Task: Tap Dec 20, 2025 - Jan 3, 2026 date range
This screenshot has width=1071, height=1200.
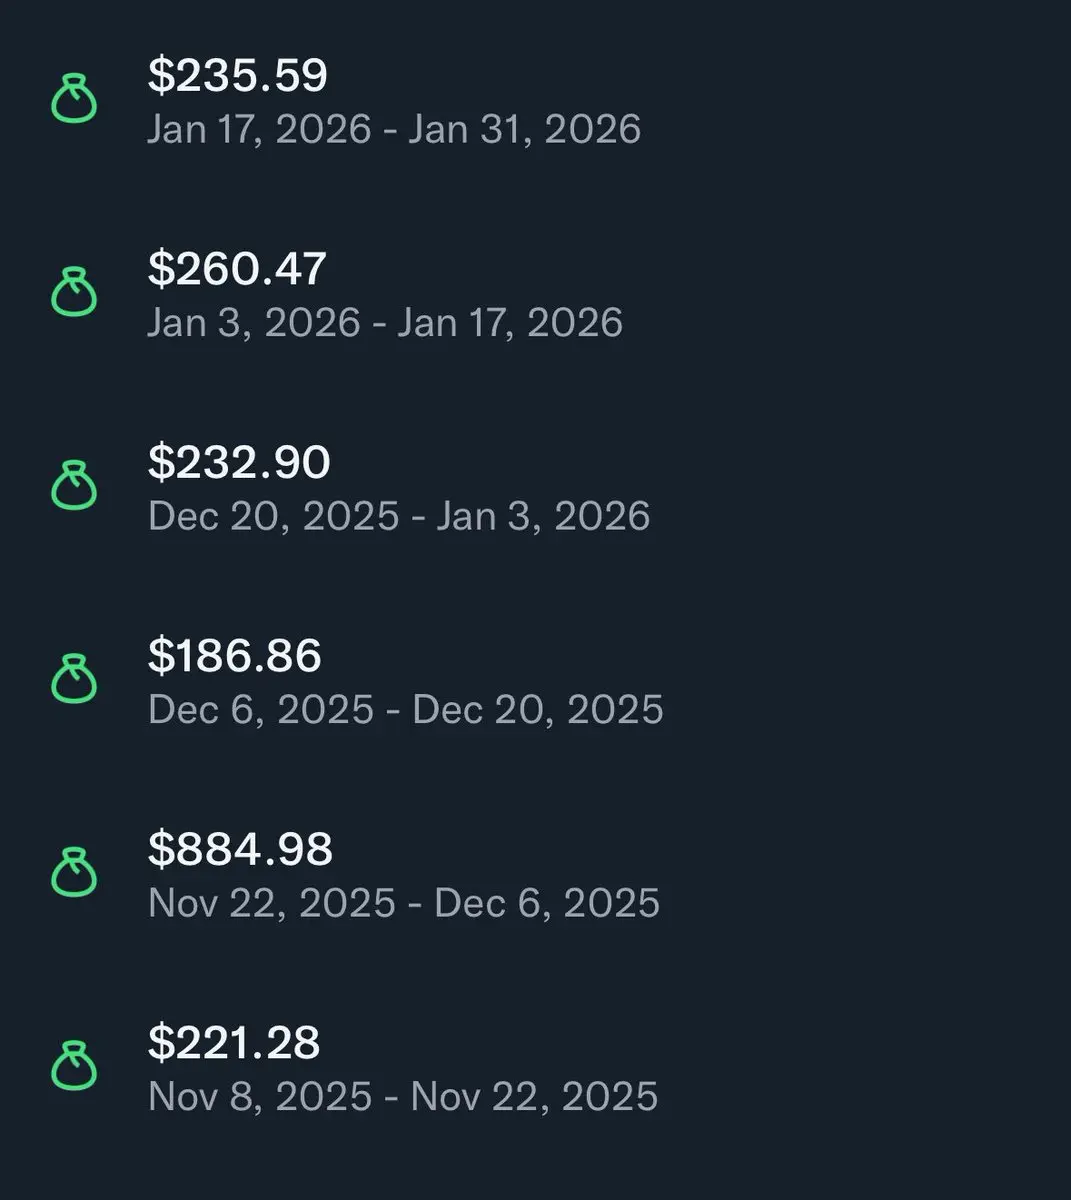Action: point(399,516)
